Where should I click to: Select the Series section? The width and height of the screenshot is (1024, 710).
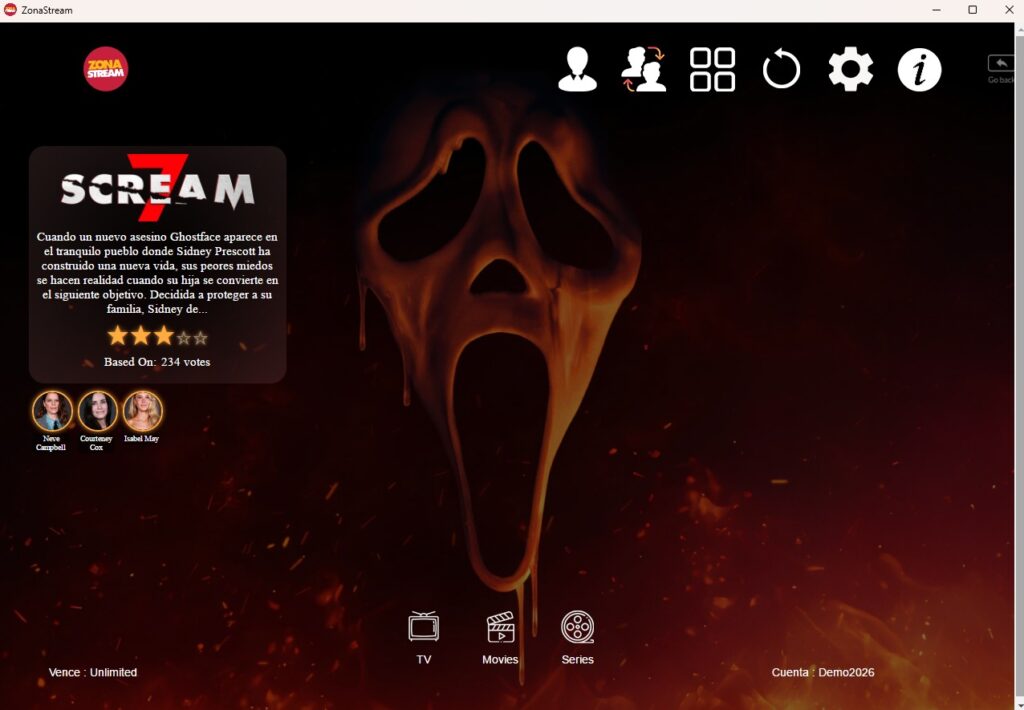click(577, 636)
